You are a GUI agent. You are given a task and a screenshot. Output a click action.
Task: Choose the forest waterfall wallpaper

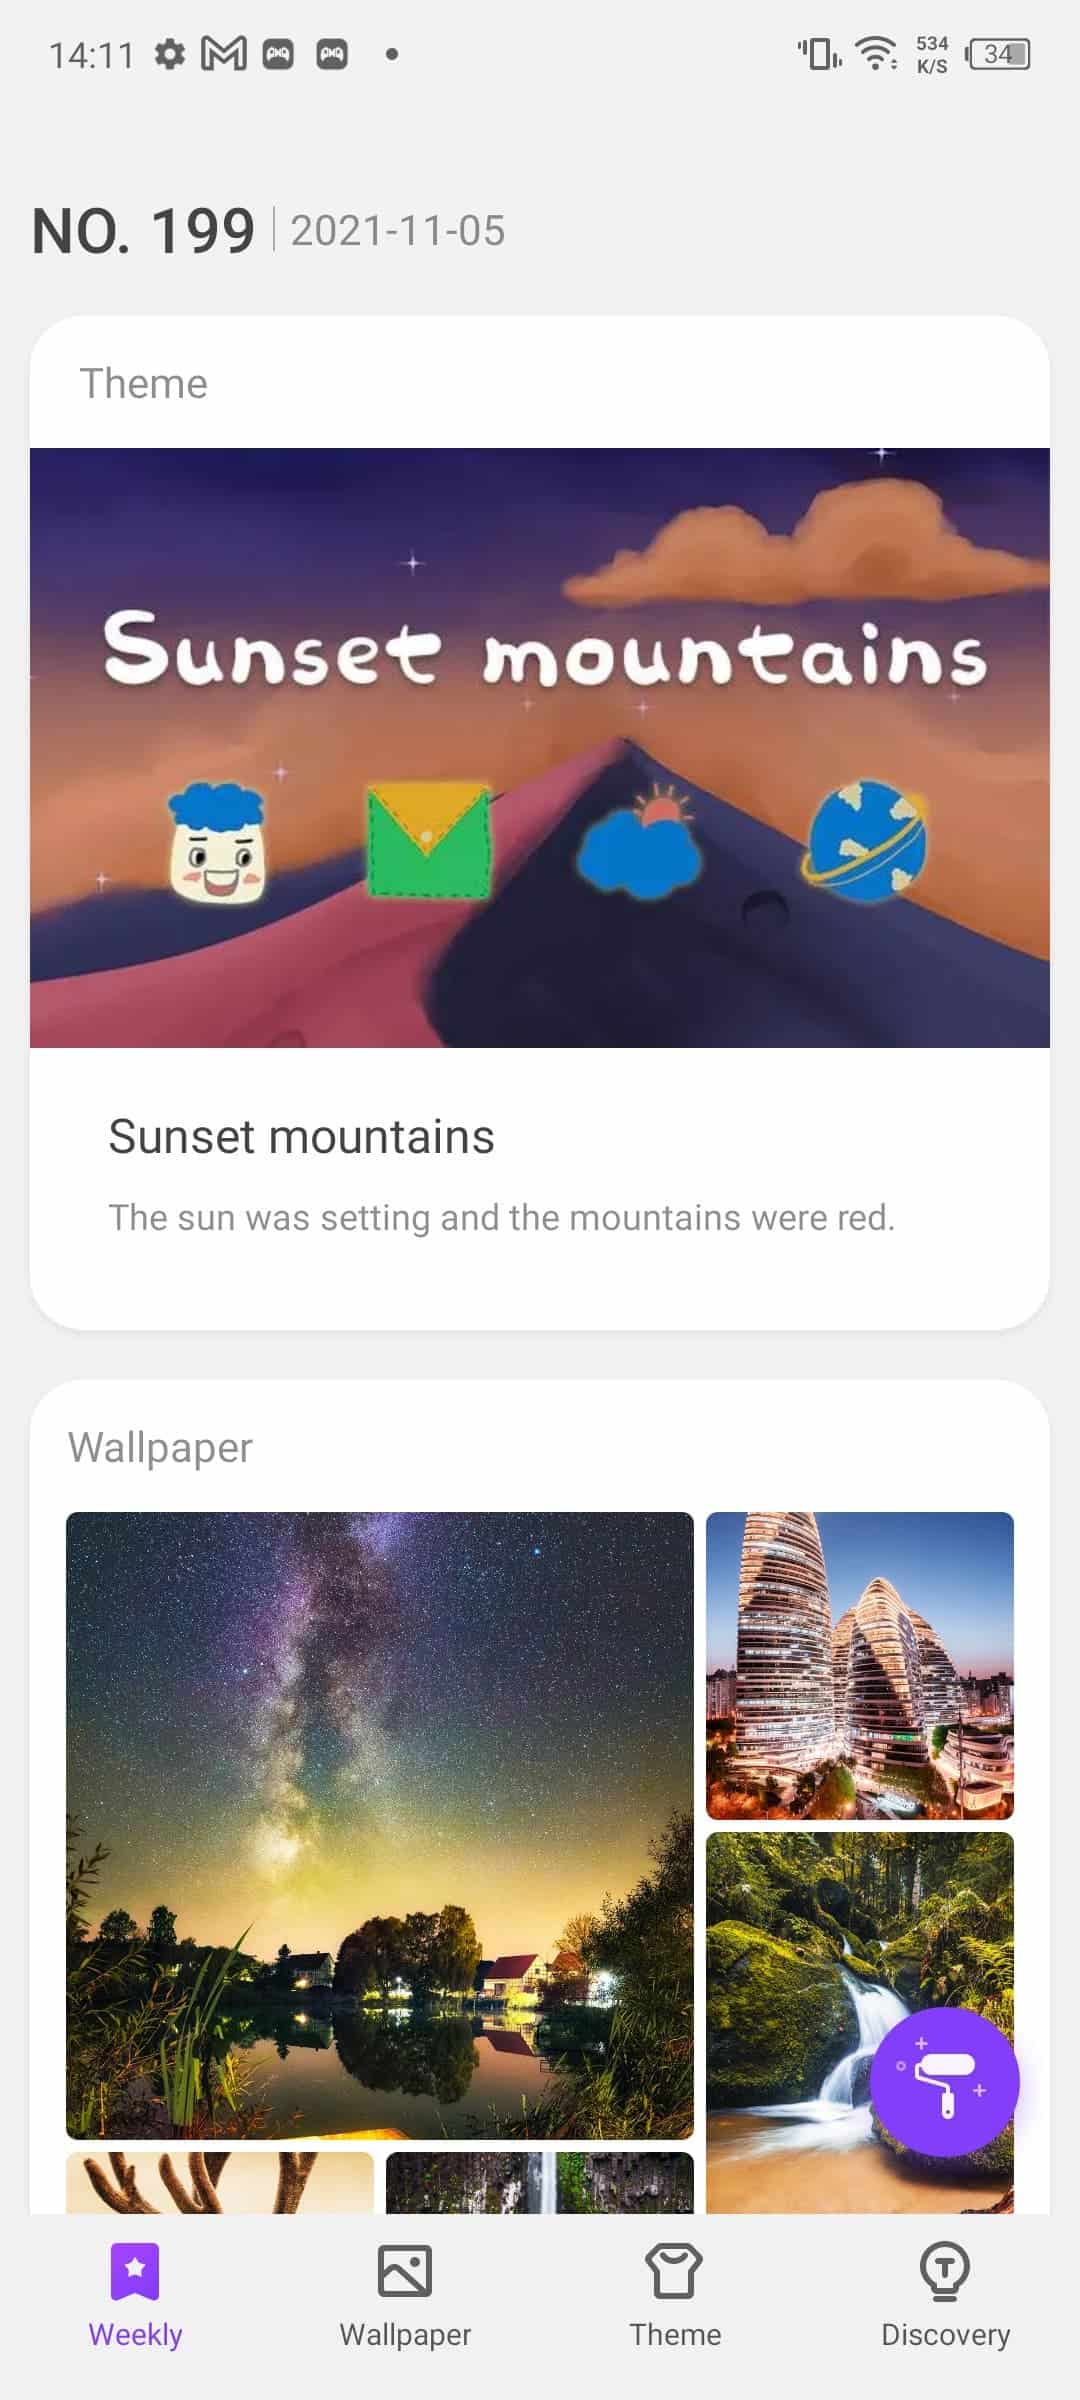click(860, 2022)
